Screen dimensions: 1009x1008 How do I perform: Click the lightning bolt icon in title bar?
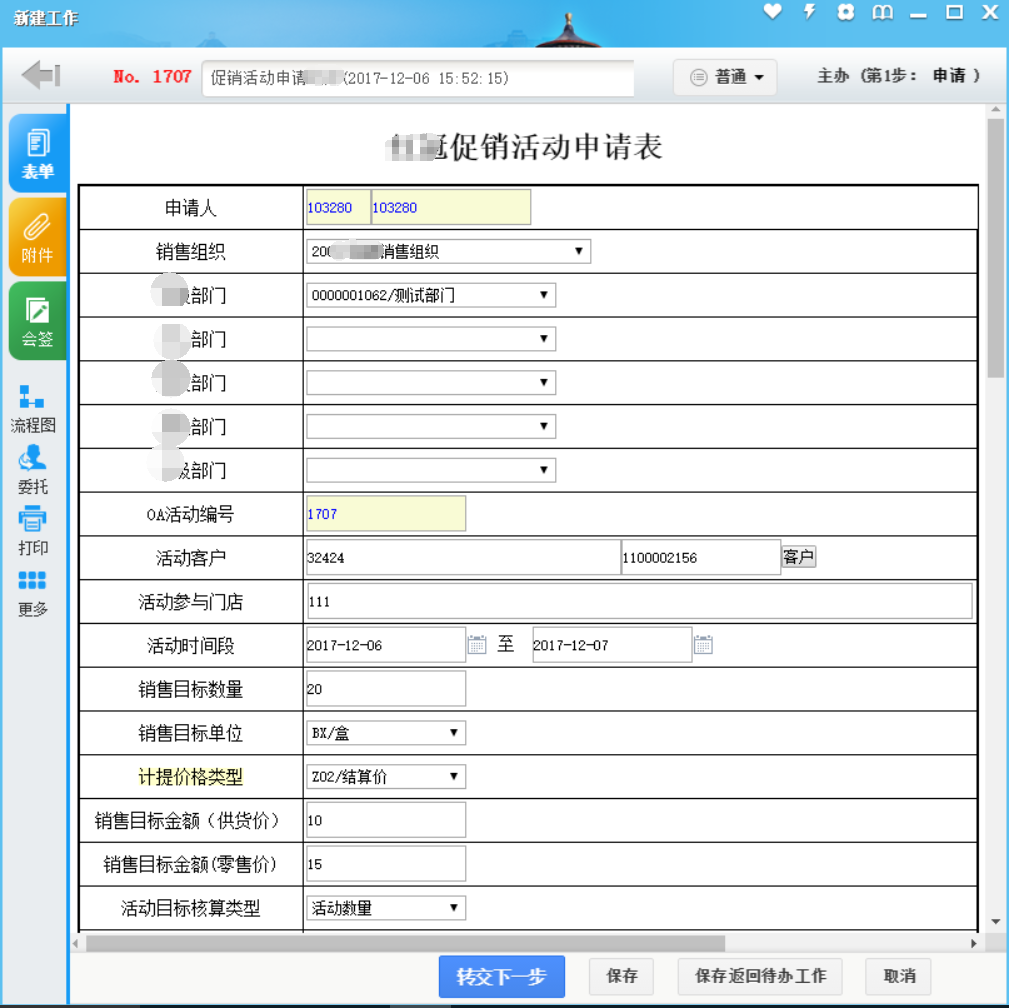point(809,12)
